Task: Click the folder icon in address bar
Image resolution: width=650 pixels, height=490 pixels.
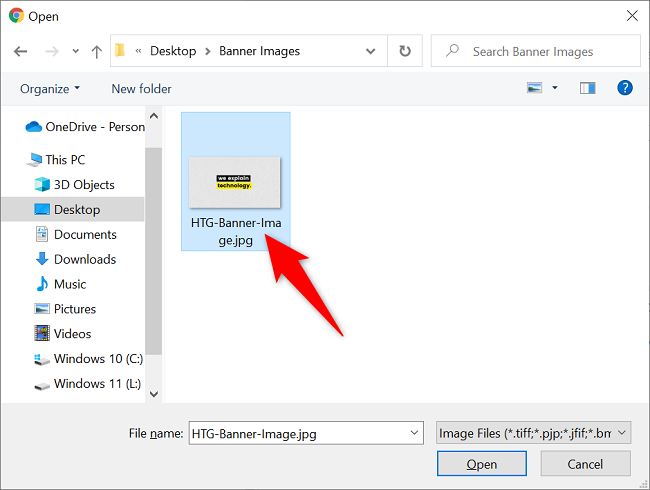Action: tap(120, 51)
